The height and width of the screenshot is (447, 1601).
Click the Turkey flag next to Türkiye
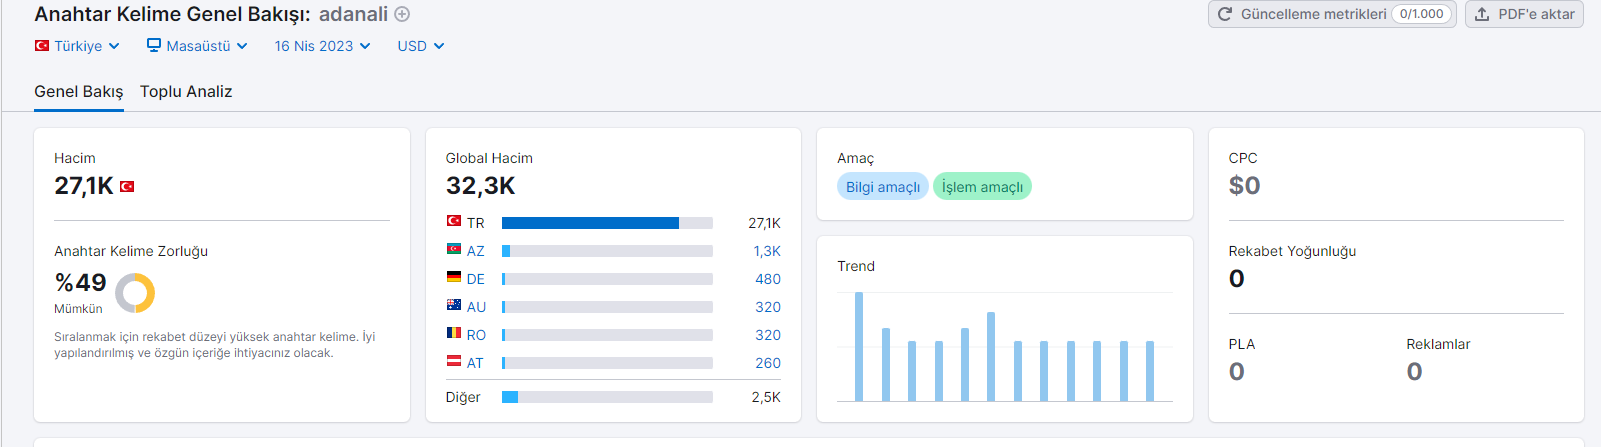tap(42, 46)
